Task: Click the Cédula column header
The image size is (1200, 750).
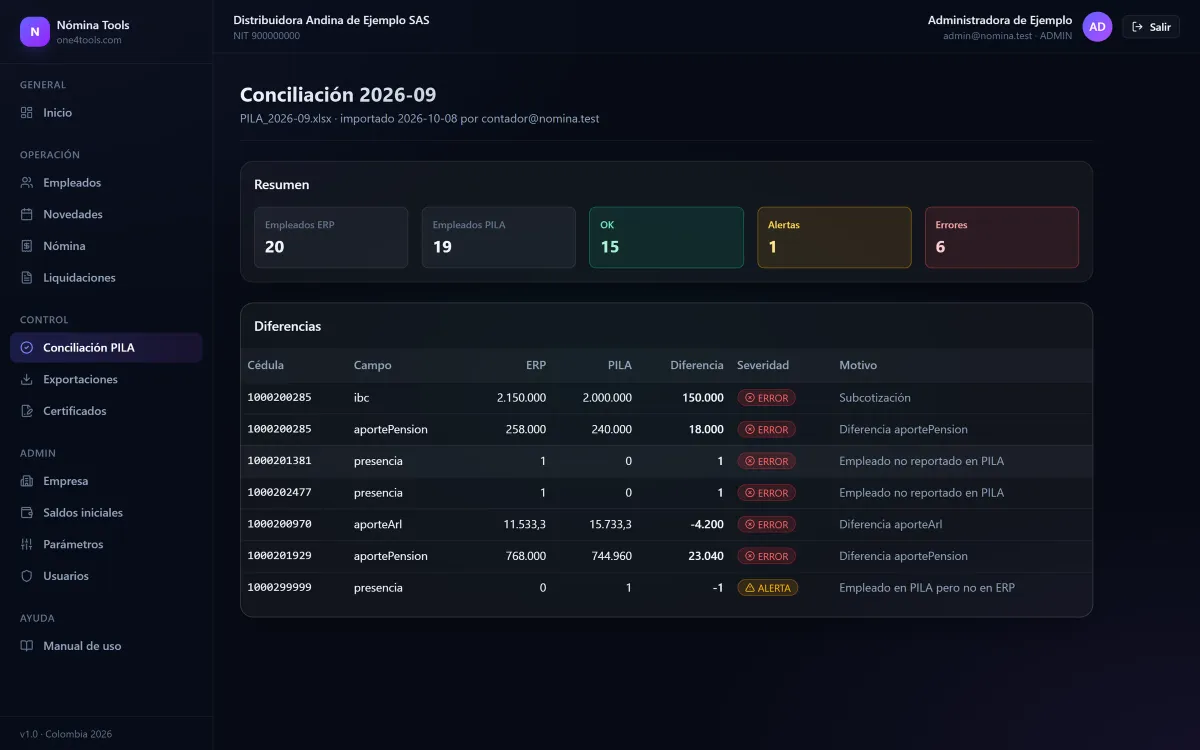Action: point(266,365)
